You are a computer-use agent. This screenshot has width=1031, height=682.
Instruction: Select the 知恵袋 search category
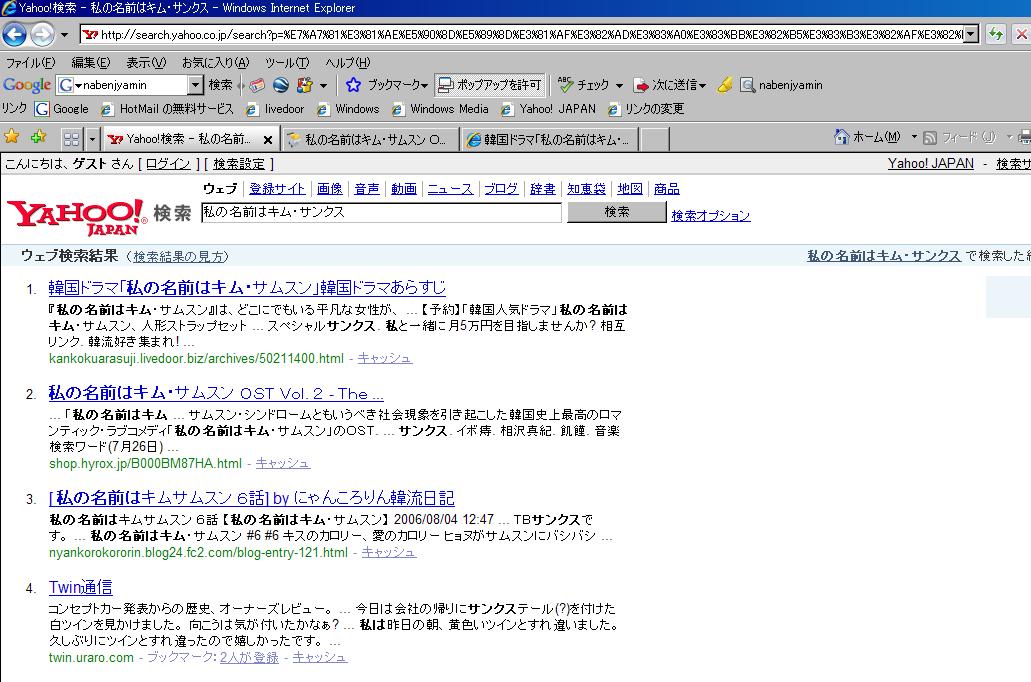coord(586,189)
